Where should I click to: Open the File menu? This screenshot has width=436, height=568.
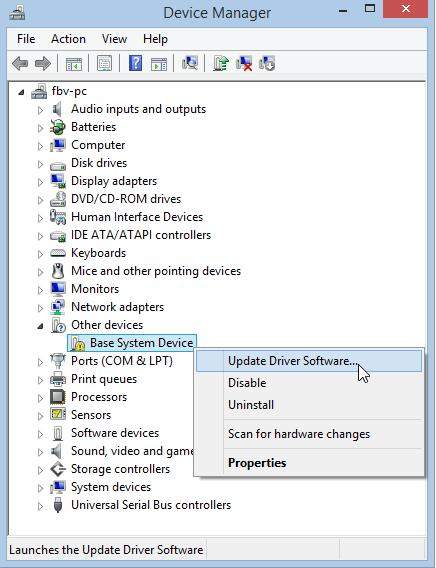pyautogui.click(x=26, y=39)
